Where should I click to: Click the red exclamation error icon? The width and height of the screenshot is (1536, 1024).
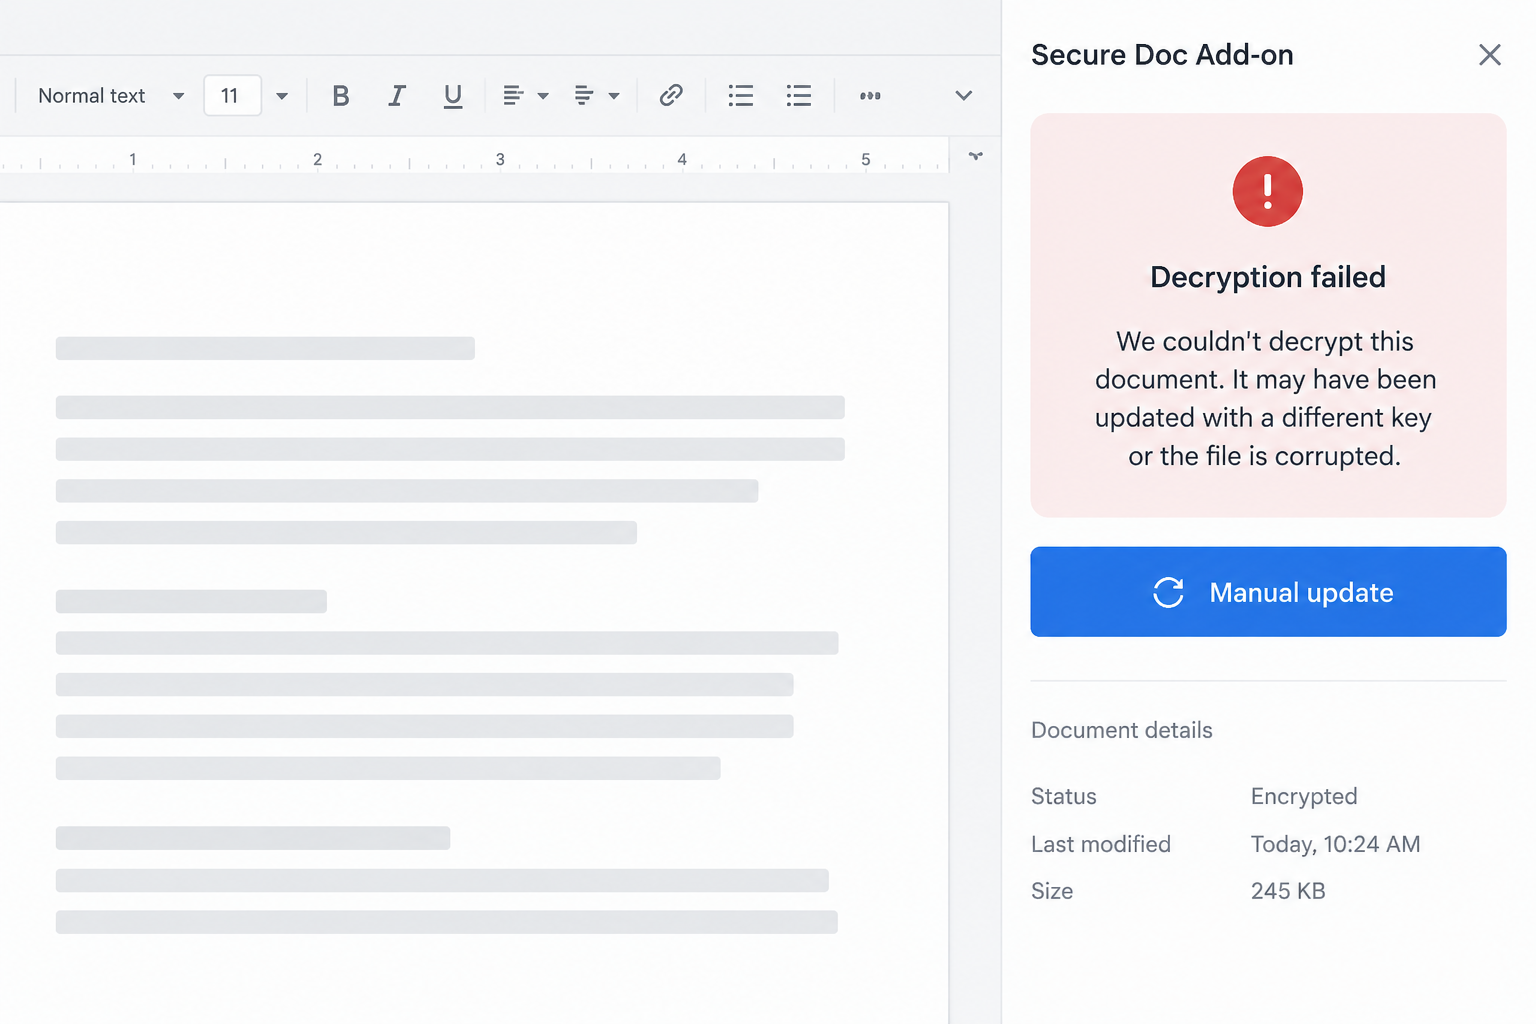coord(1268,191)
